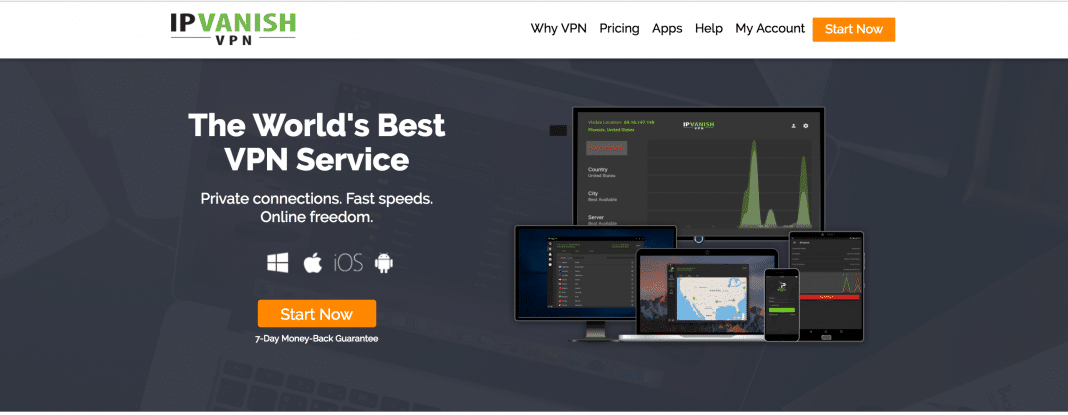Image resolution: width=1068 pixels, height=415 pixels.
Task: Click the Country label on the TV screen
Action: point(597,169)
